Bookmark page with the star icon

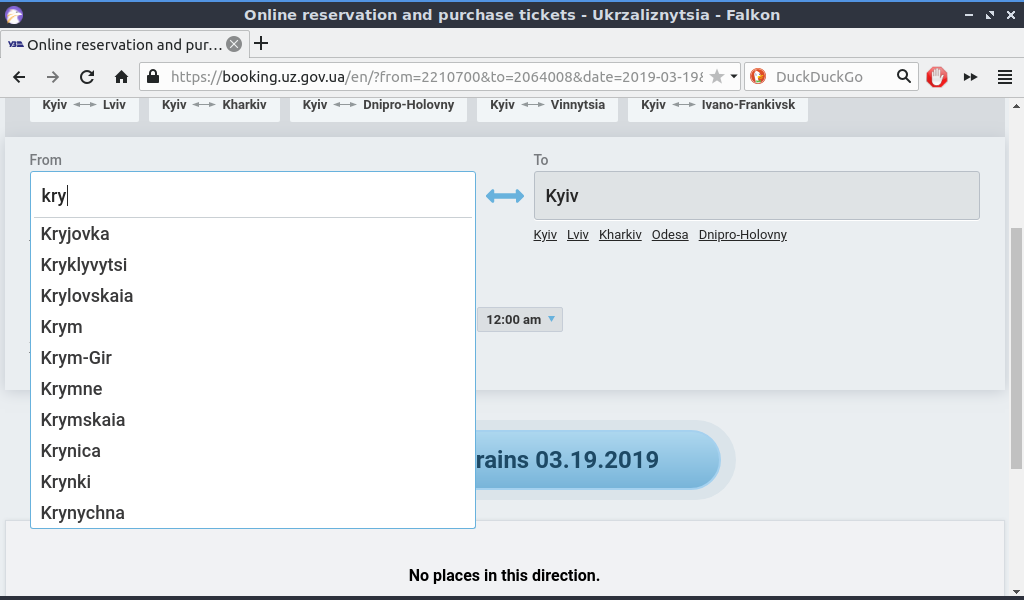(716, 77)
